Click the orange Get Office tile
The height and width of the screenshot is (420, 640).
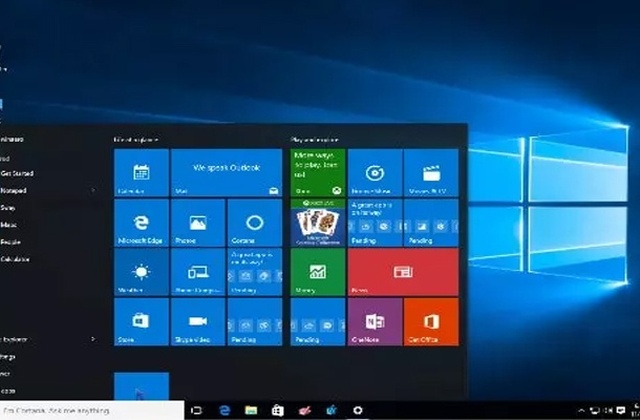click(431, 322)
